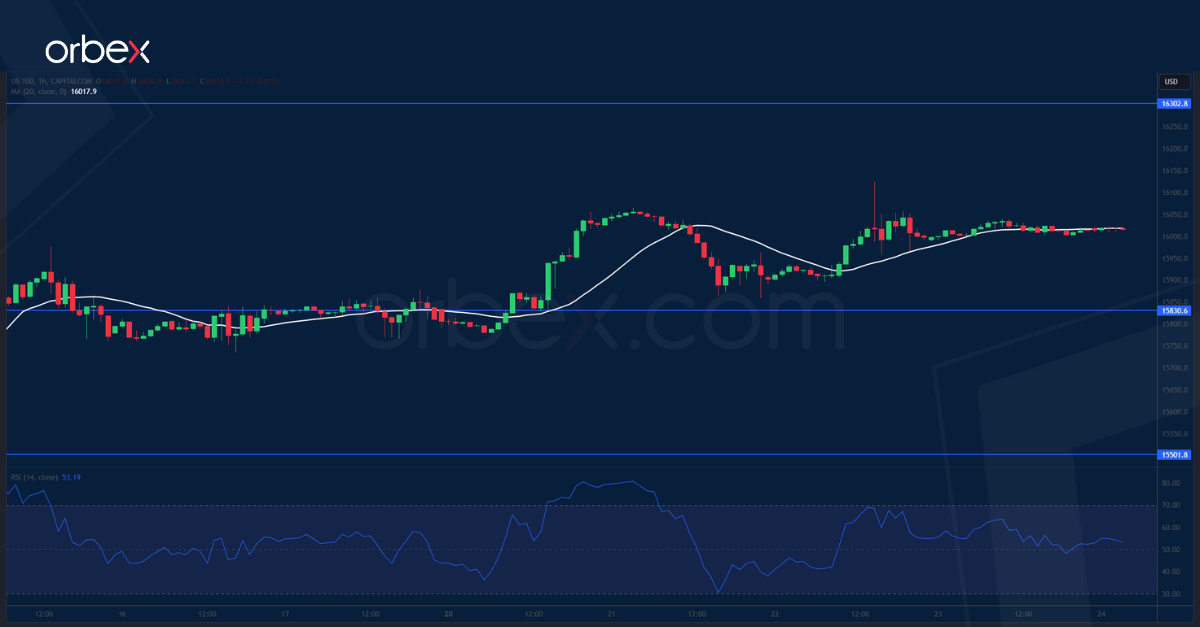The image size is (1200, 627).
Task: Click date label 22 on time axis
Action: [x=775, y=613]
